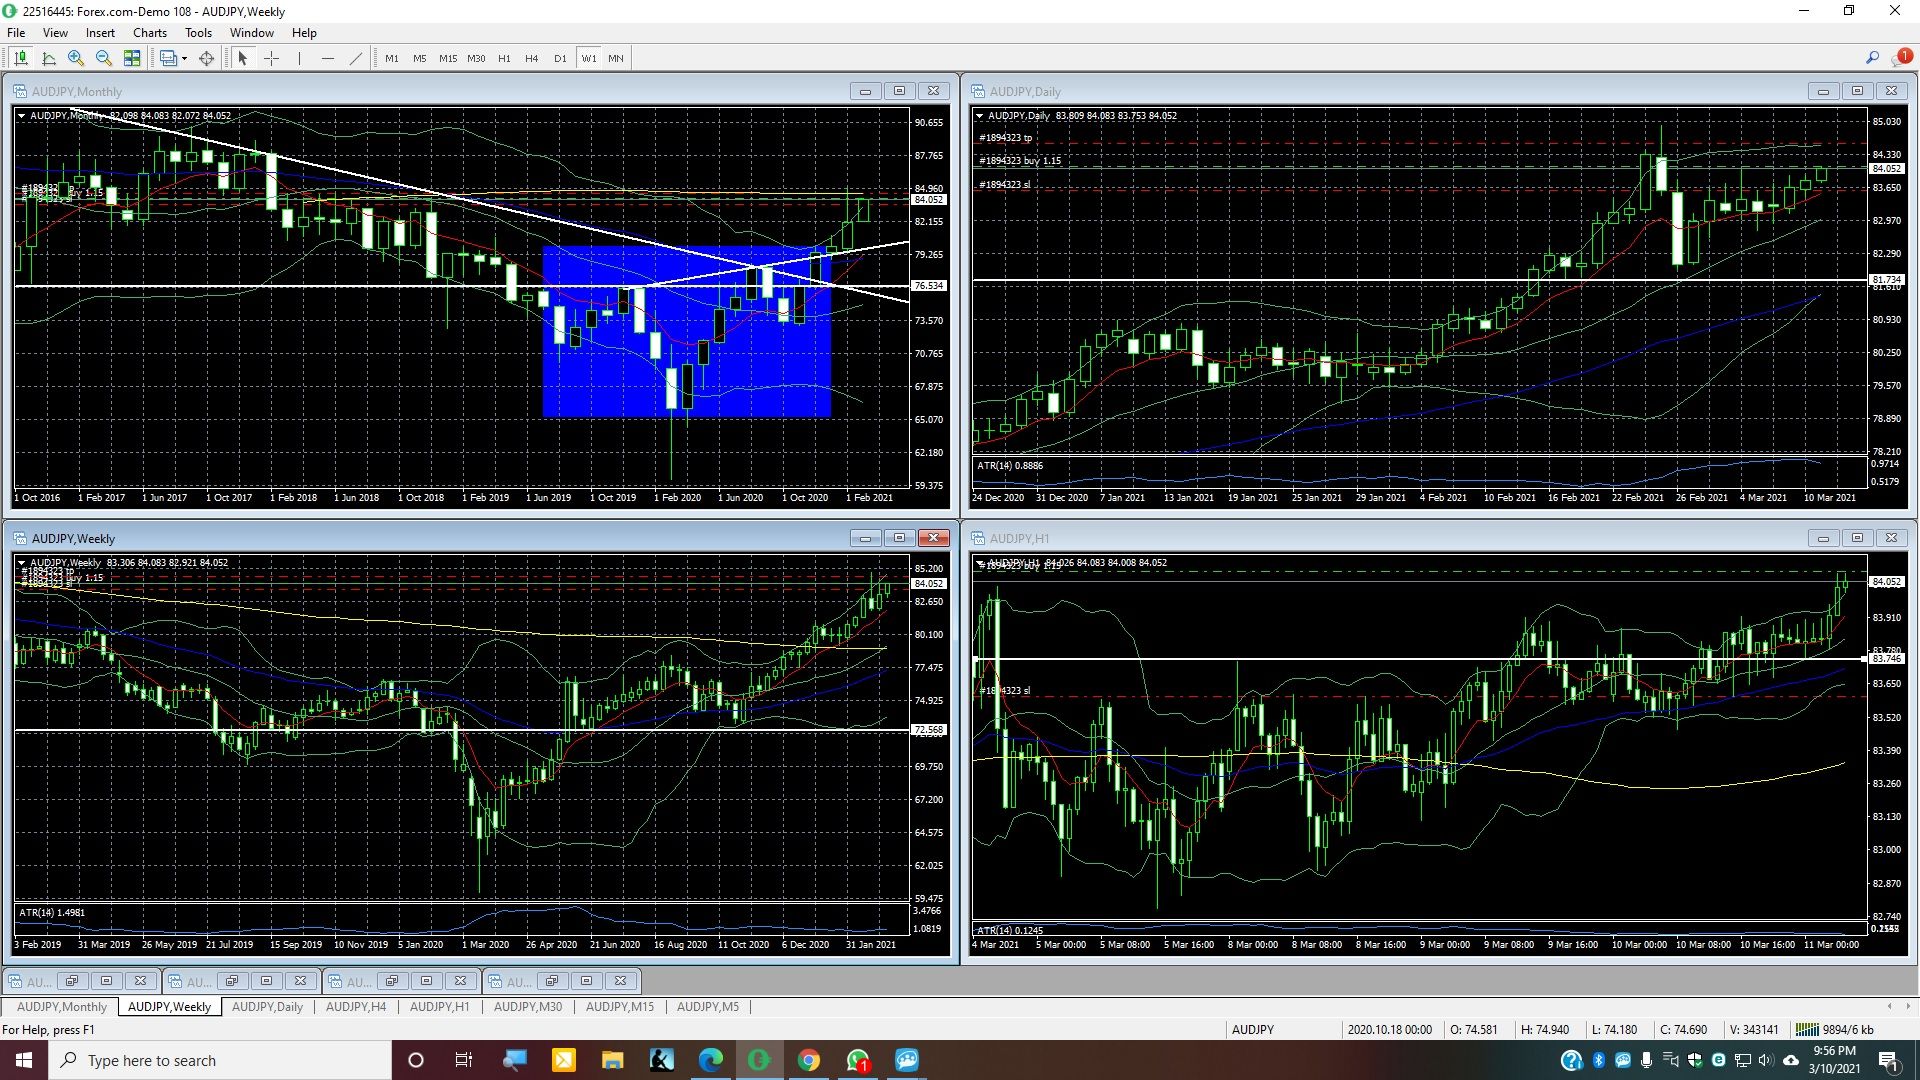The image size is (1920, 1080).
Task: Click the candlestick chart type icon
Action: point(21,58)
